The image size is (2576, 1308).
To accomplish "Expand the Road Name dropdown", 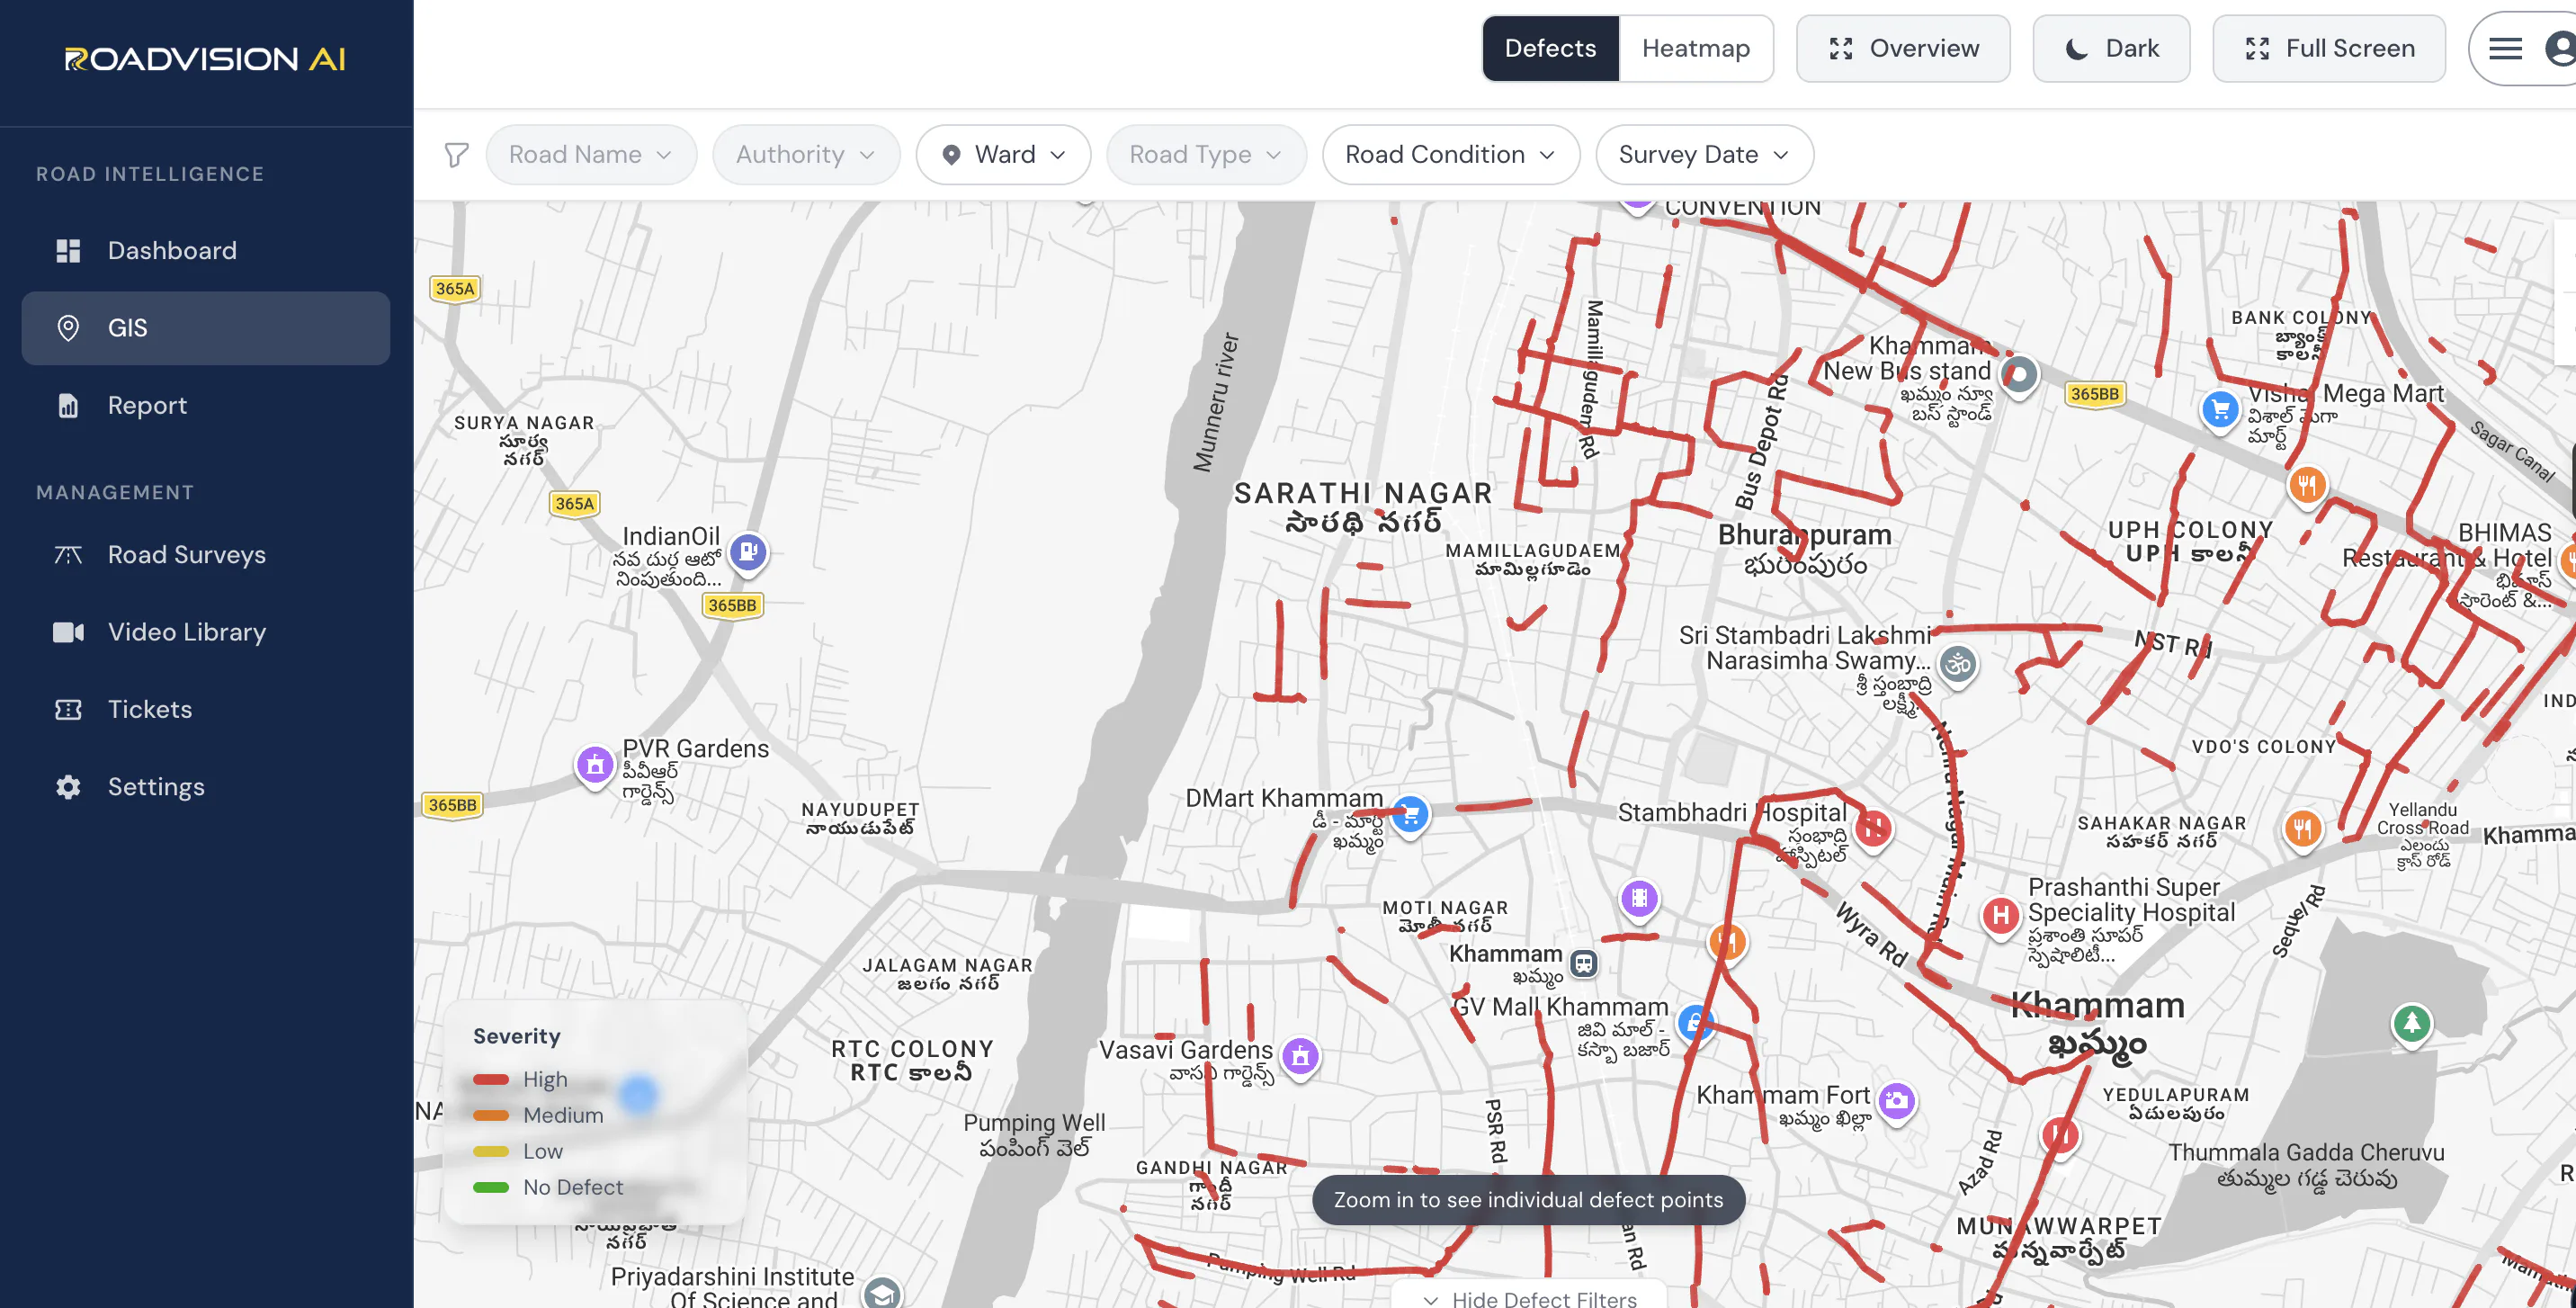I will point(590,155).
